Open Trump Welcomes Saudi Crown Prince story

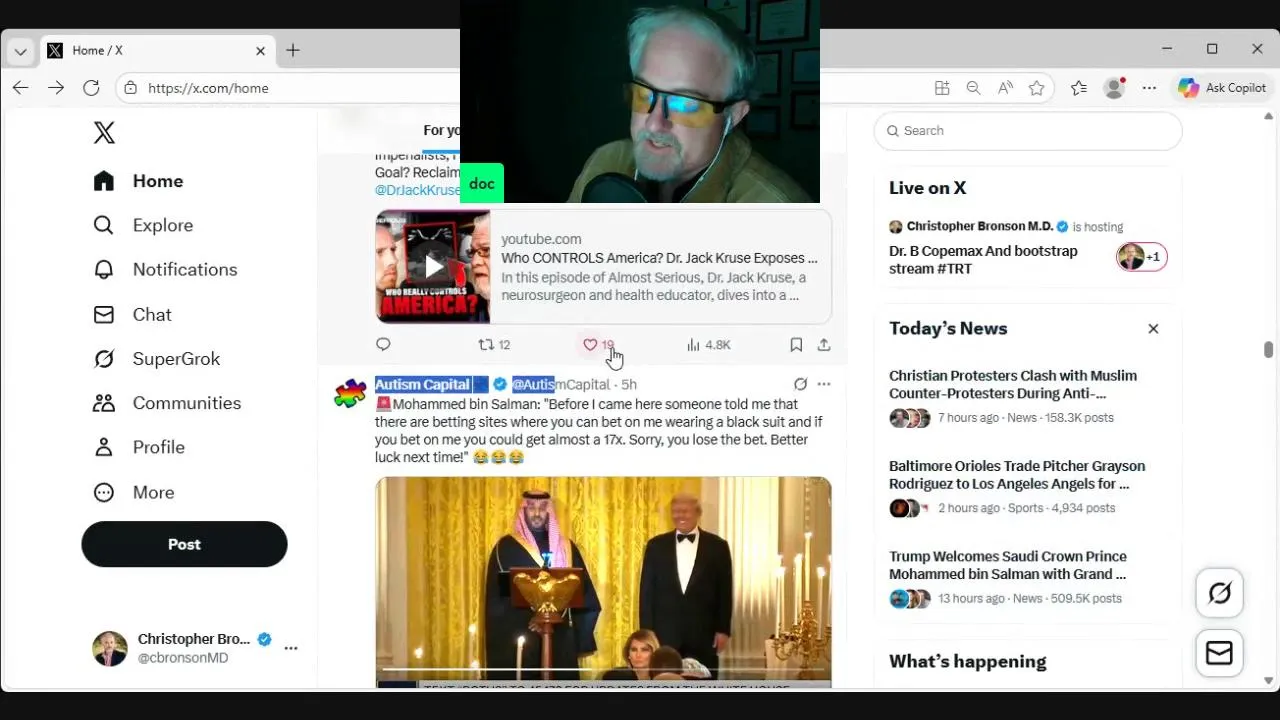click(1008, 565)
